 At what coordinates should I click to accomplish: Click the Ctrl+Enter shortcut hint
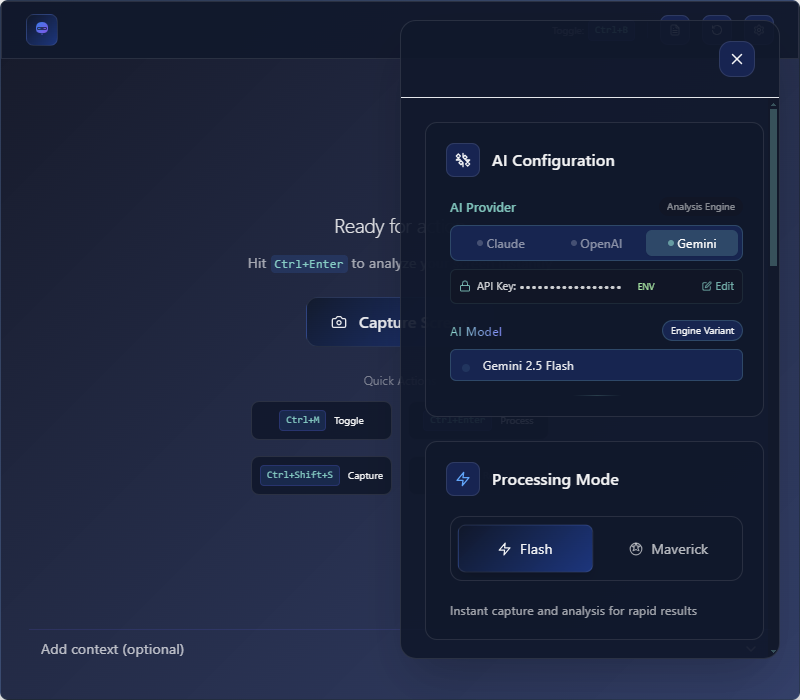tap(309, 264)
